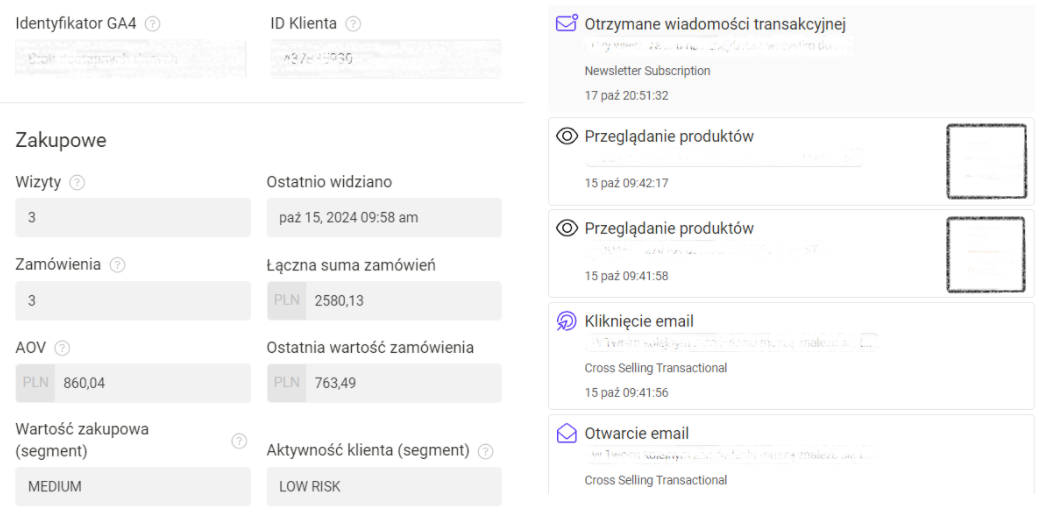Click the Otwarcie email open-envelope icon

click(x=567, y=433)
